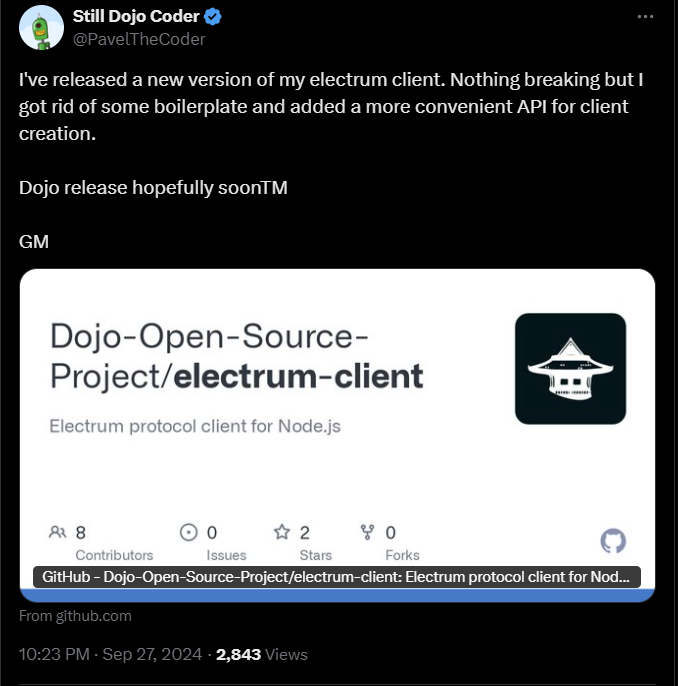The image size is (678, 686).
Task: Click the Dojo logo in the link card
Action: pyautogui.click(x=570, y=369)
